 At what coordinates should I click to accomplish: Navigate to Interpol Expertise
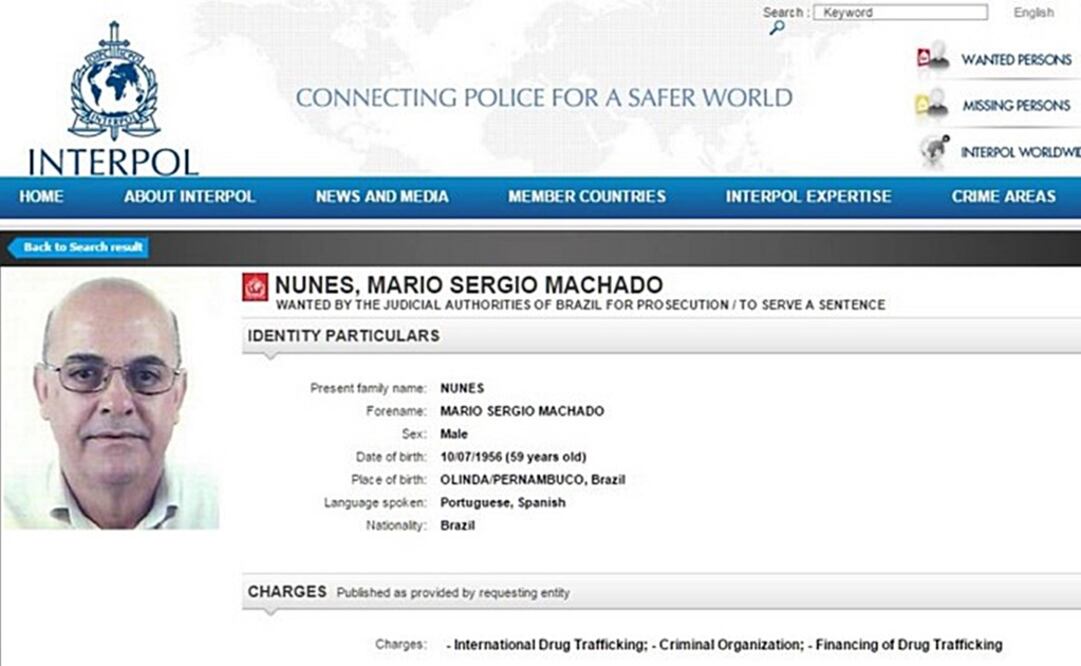click(x=808, y=197)
